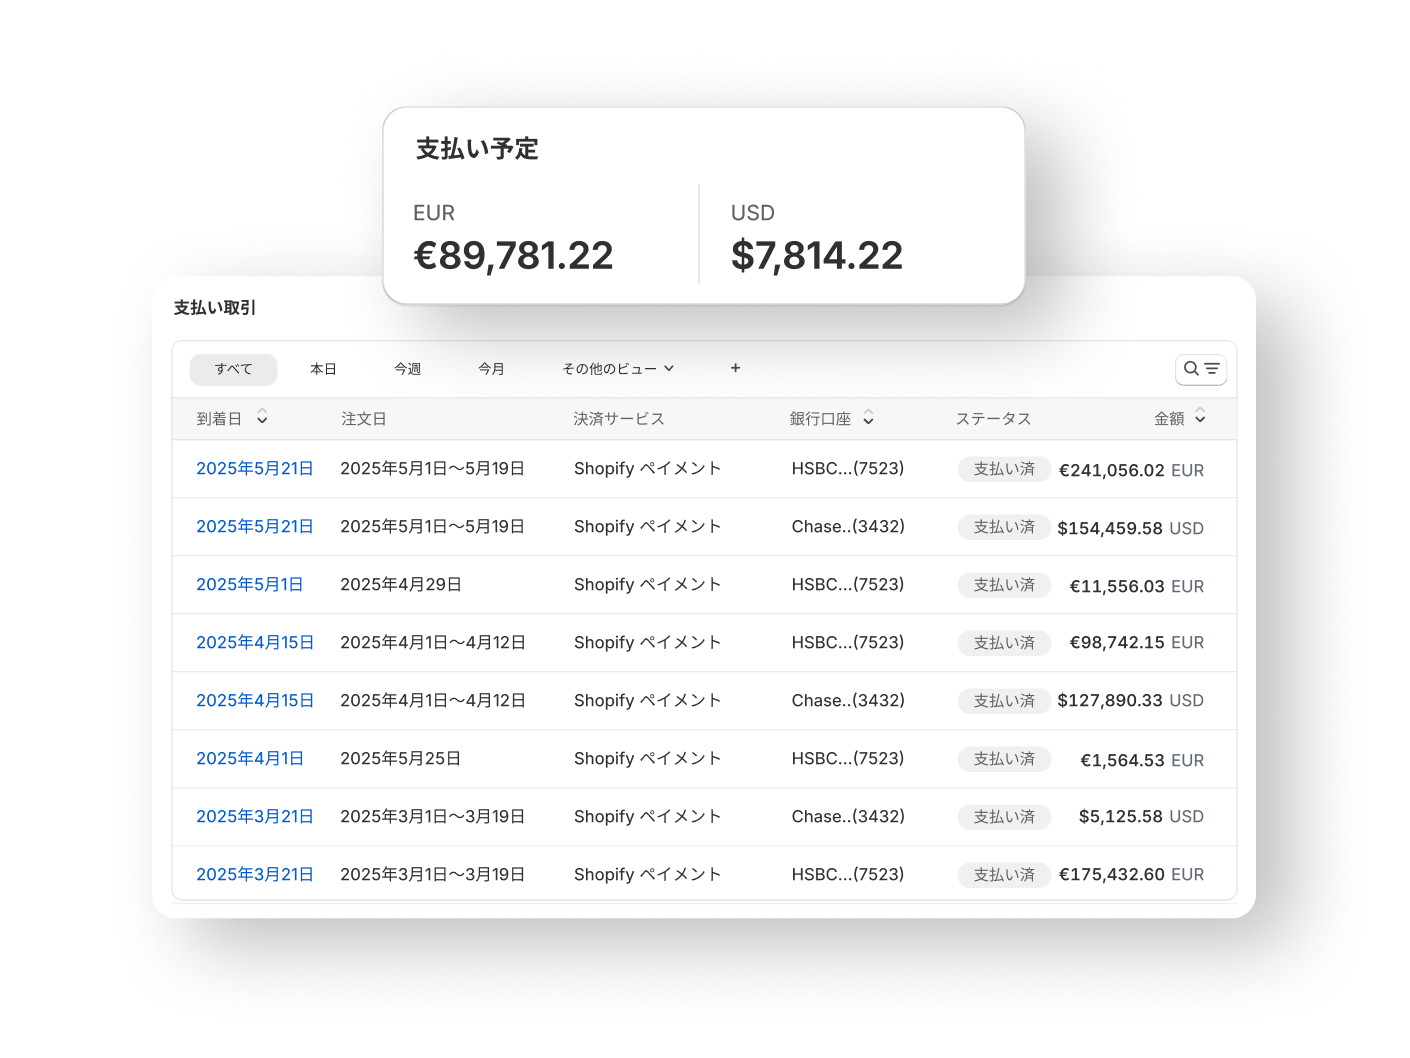Open 2025年4月15日 payout for $127,890.33
The height and width of the screenshot is (1058, 1410).
[255, 701]
